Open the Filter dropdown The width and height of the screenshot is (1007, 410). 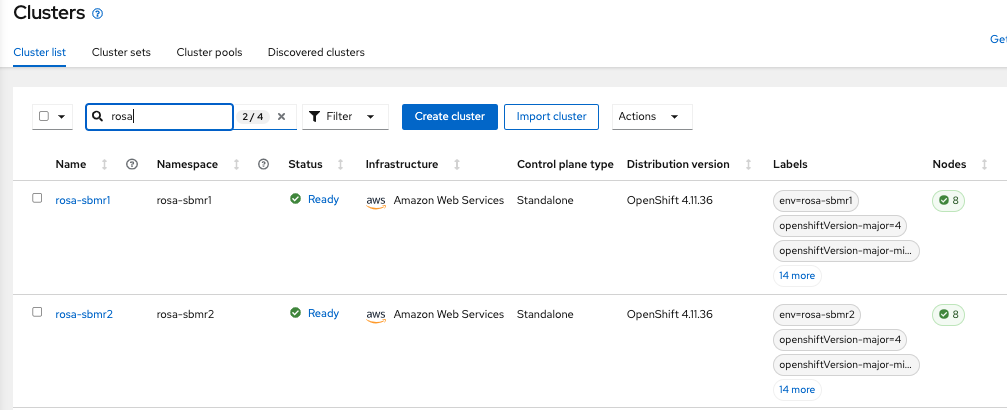pos(344,117)
